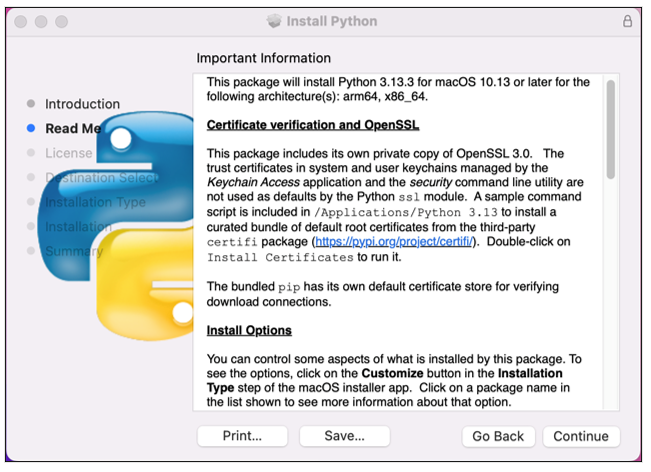
Task: Select the Summary step in sidebar
Action: [x=74, y=251]
